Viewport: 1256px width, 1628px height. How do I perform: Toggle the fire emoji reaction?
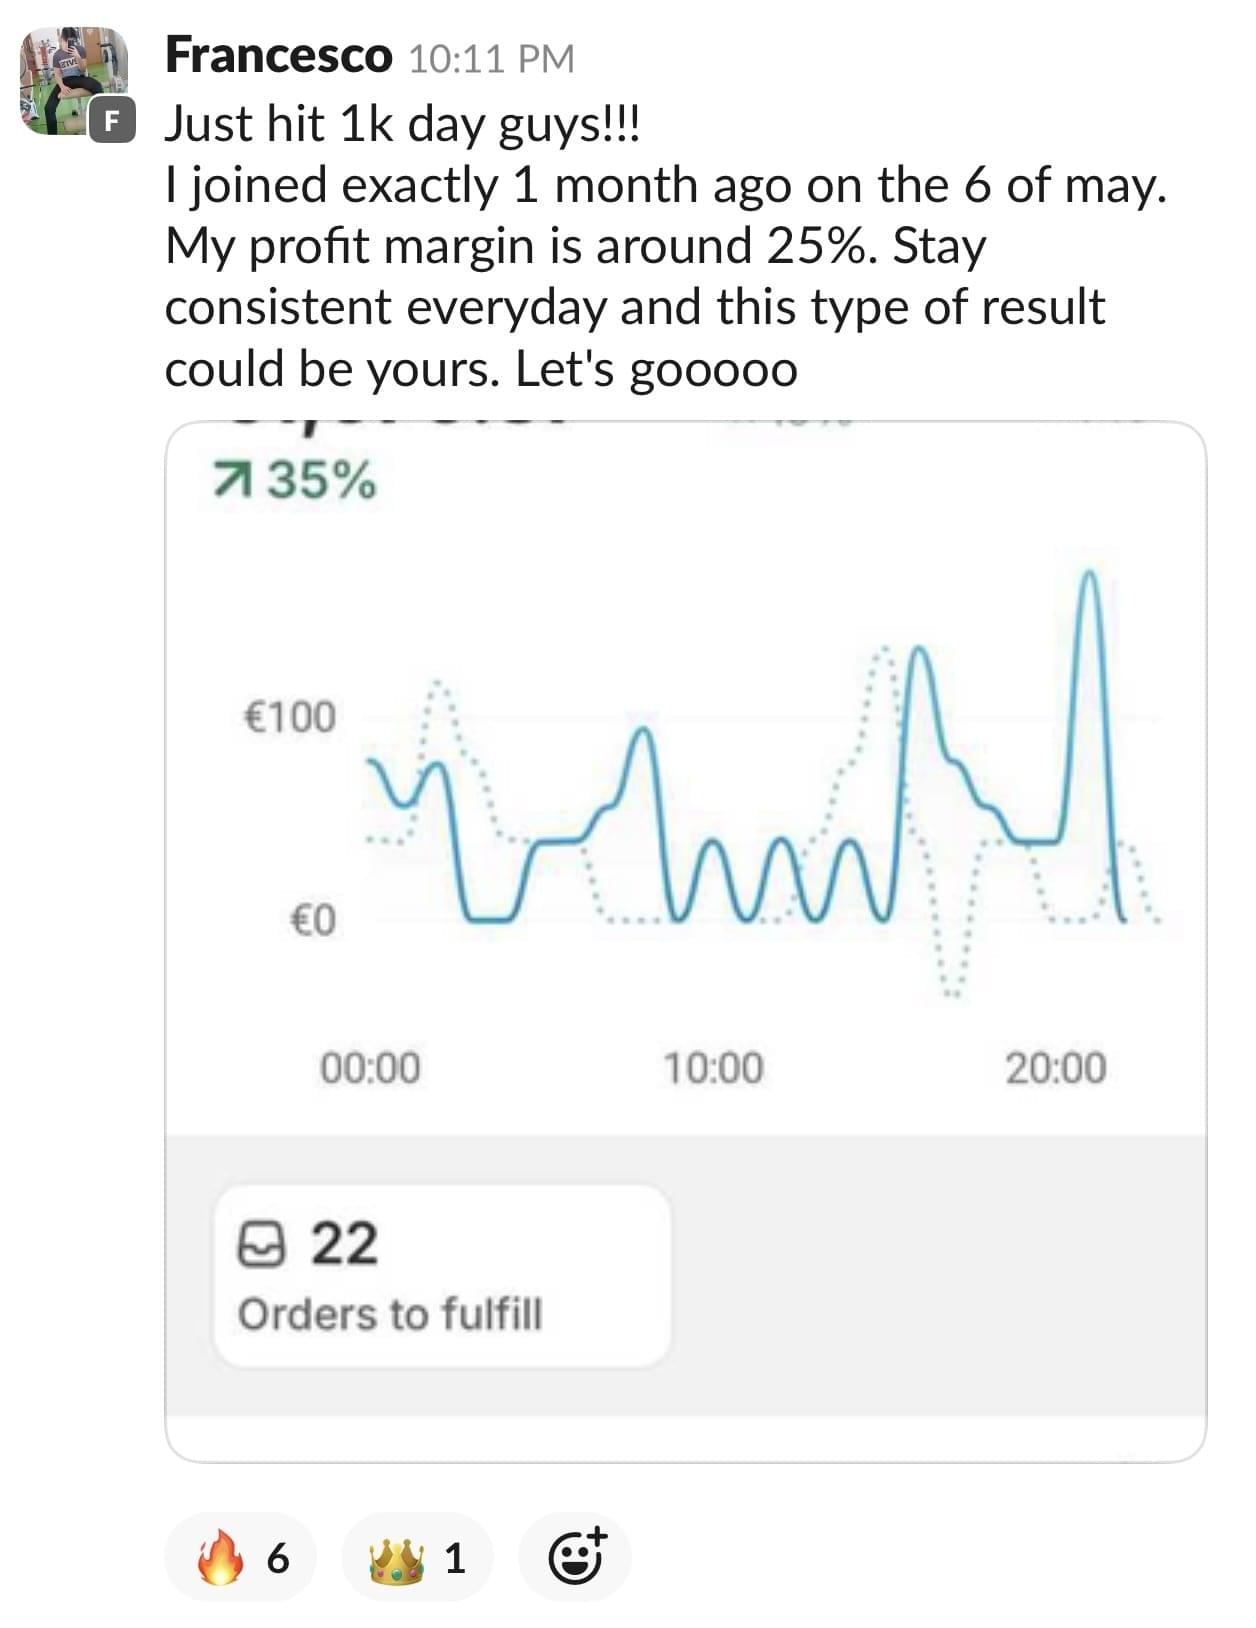click(x=240, y=1556)
